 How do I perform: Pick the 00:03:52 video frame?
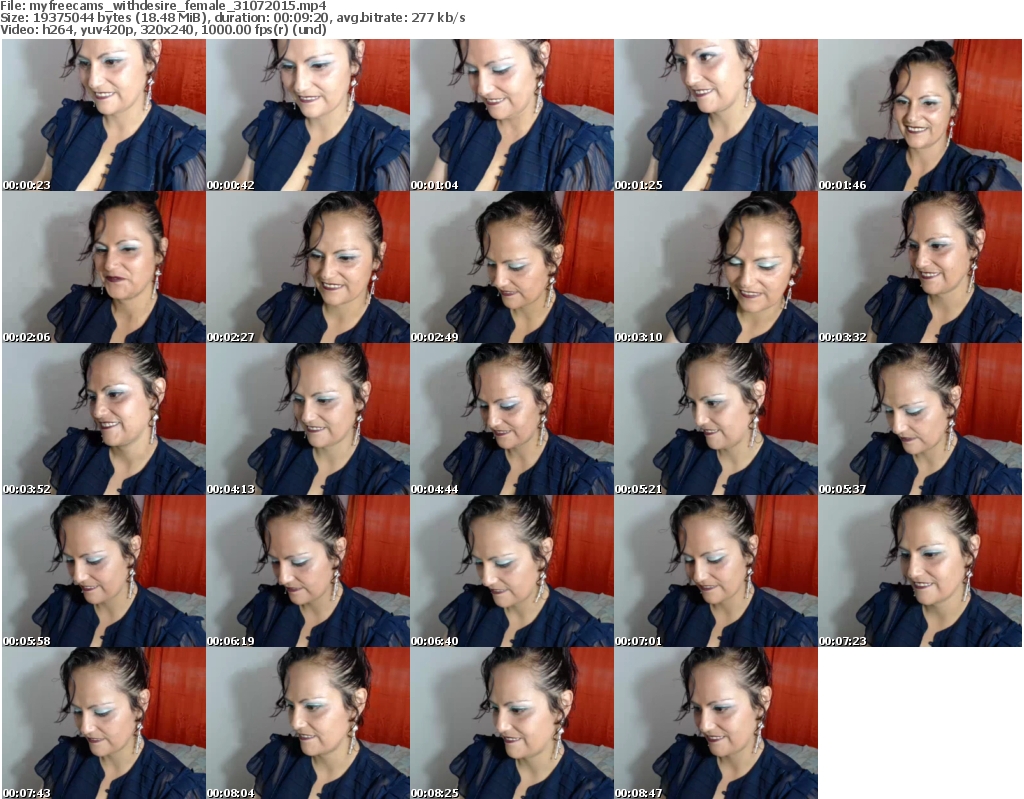(x=104, y=419)
